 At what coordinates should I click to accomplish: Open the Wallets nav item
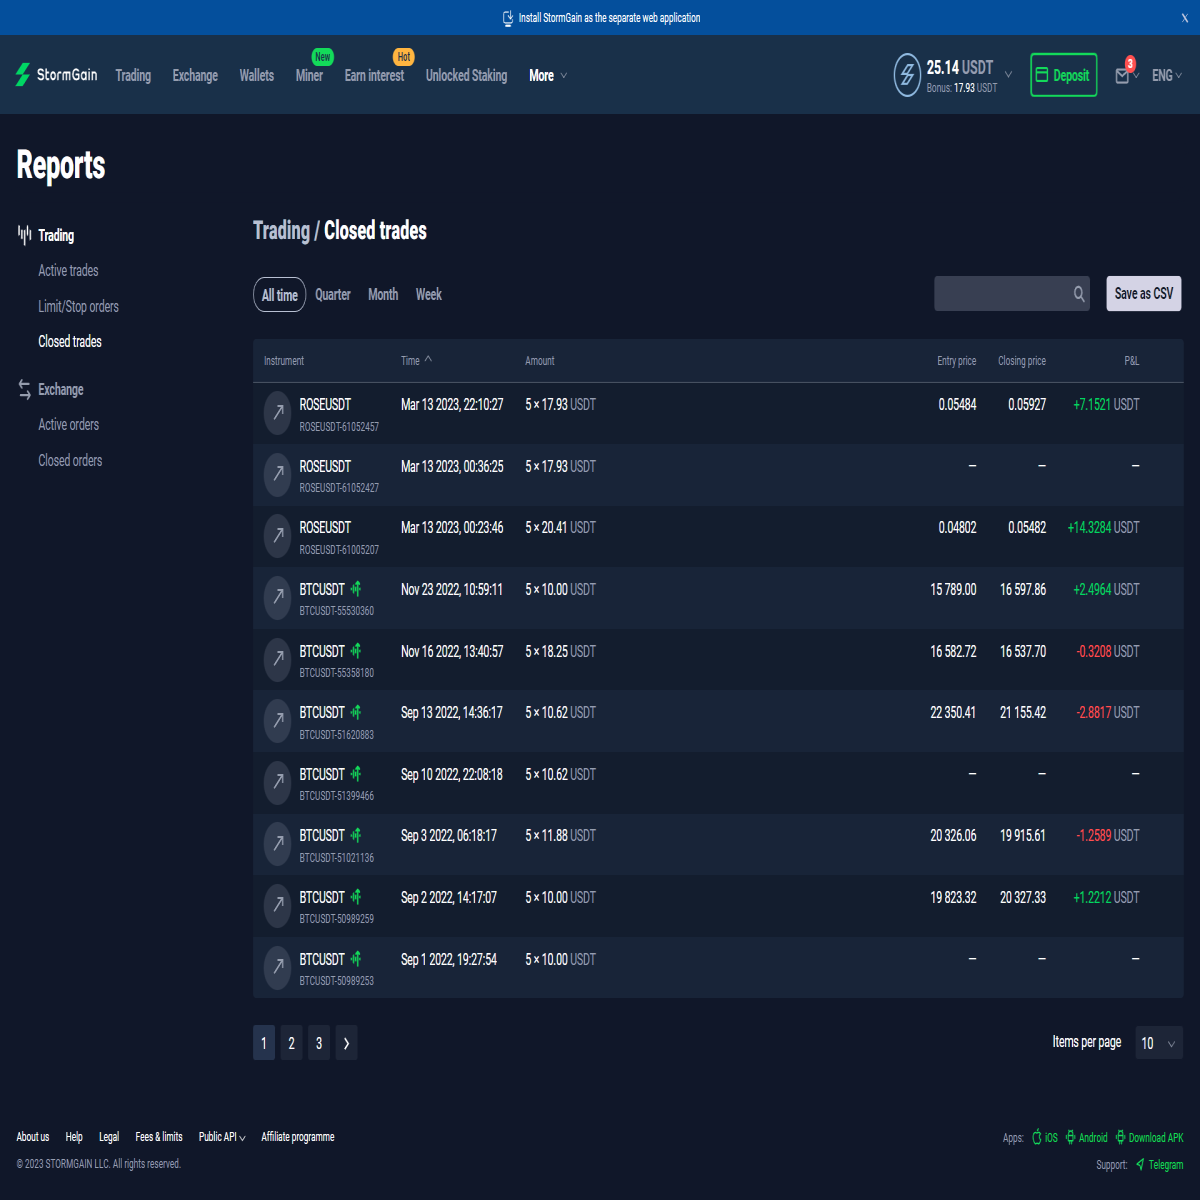(x=257, y=76)
